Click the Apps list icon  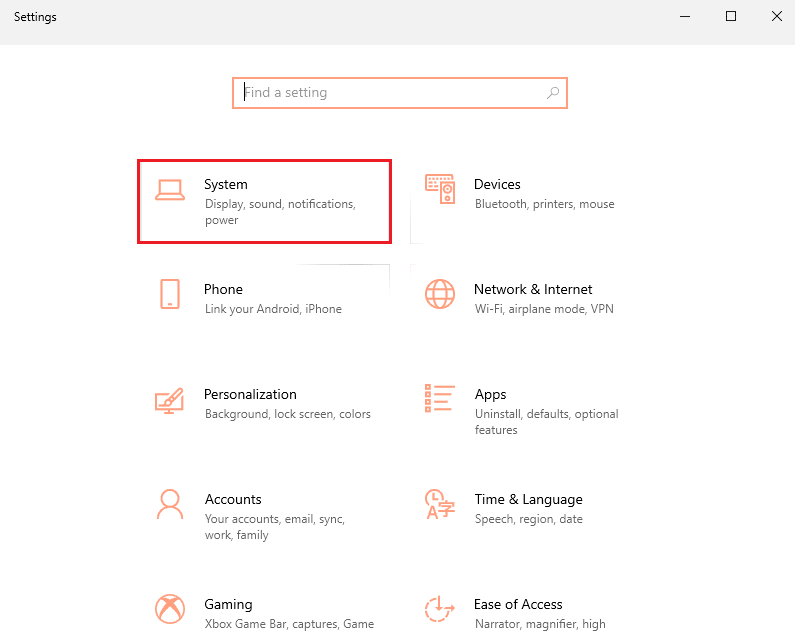[x=440, y=398]
